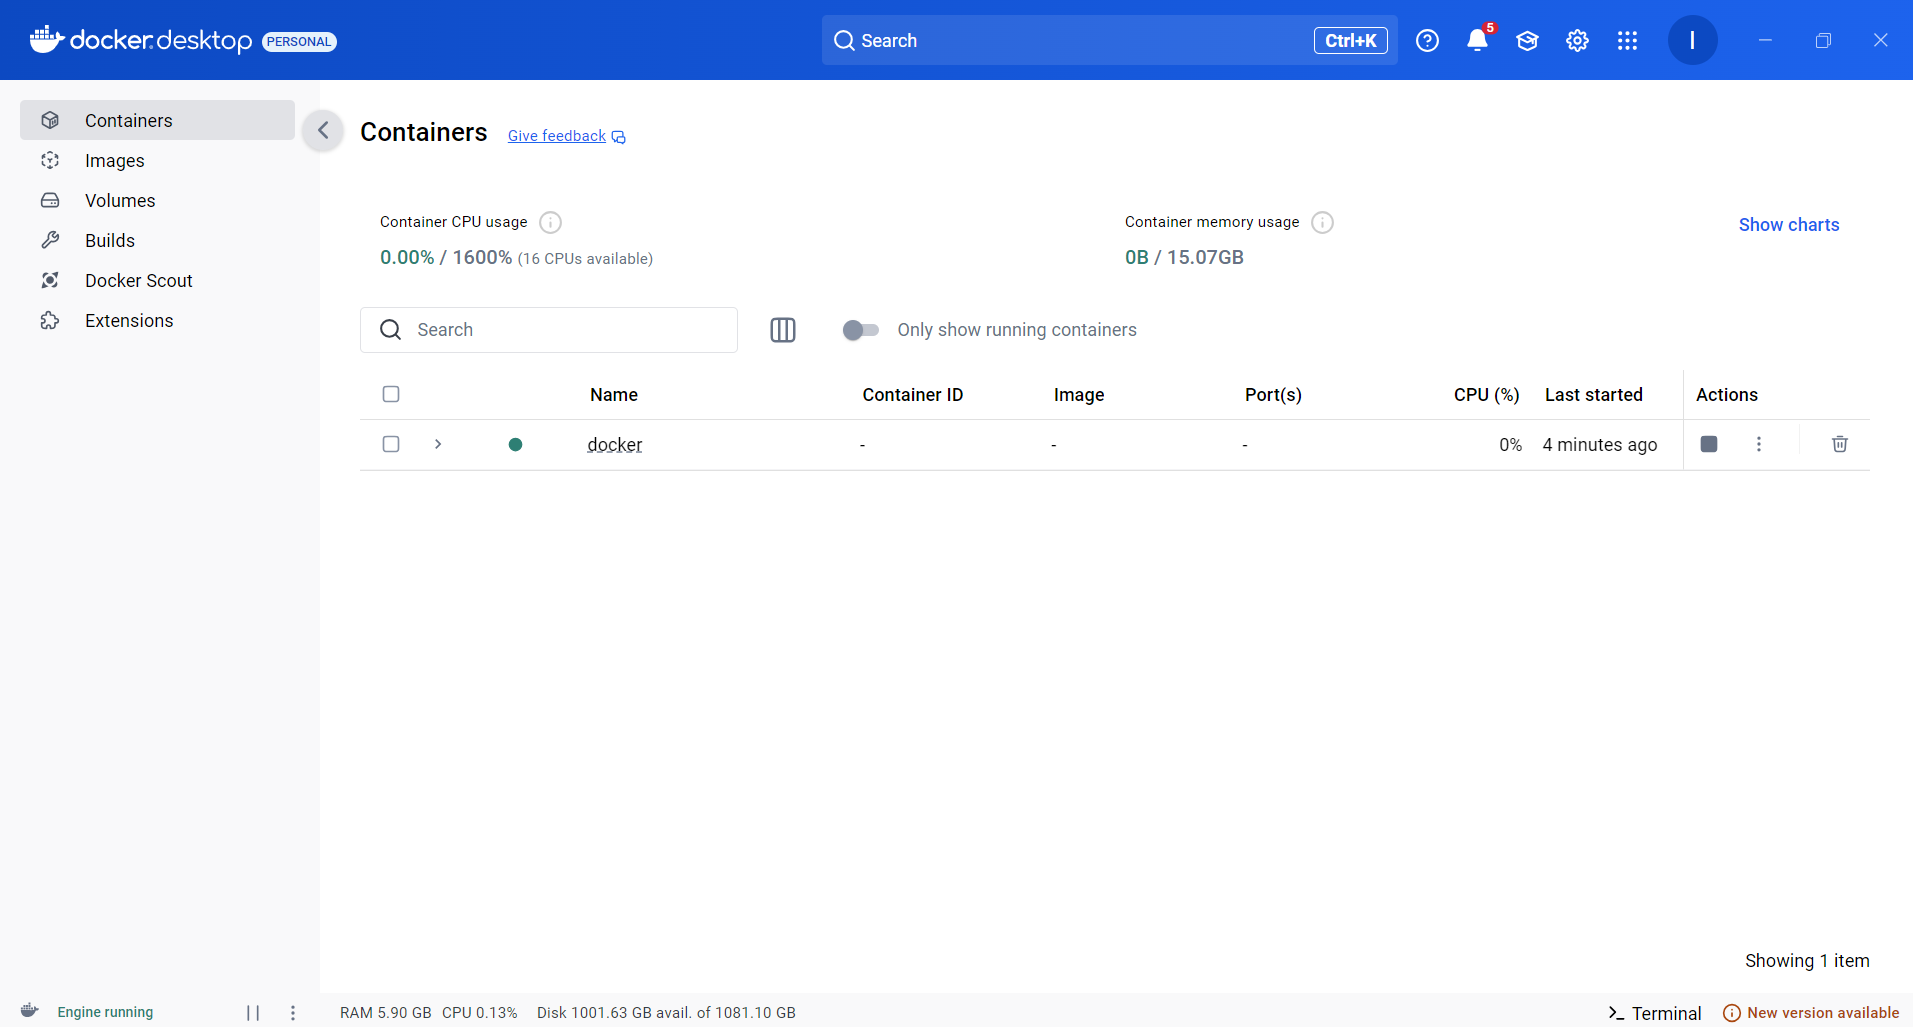This screenshot has height=1027, width=1913.
Task: Click the 'Showing 1 item' text
Action: pos(1807,960)
